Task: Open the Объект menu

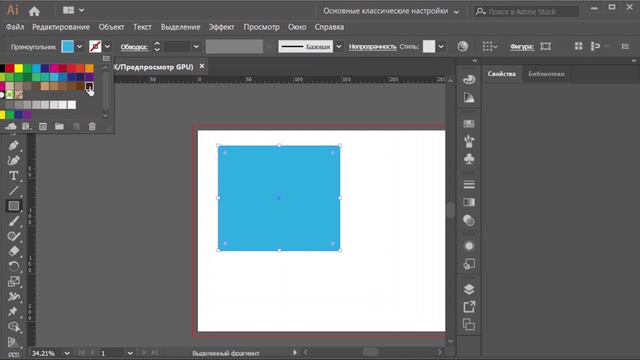Action: click(111, 27)
